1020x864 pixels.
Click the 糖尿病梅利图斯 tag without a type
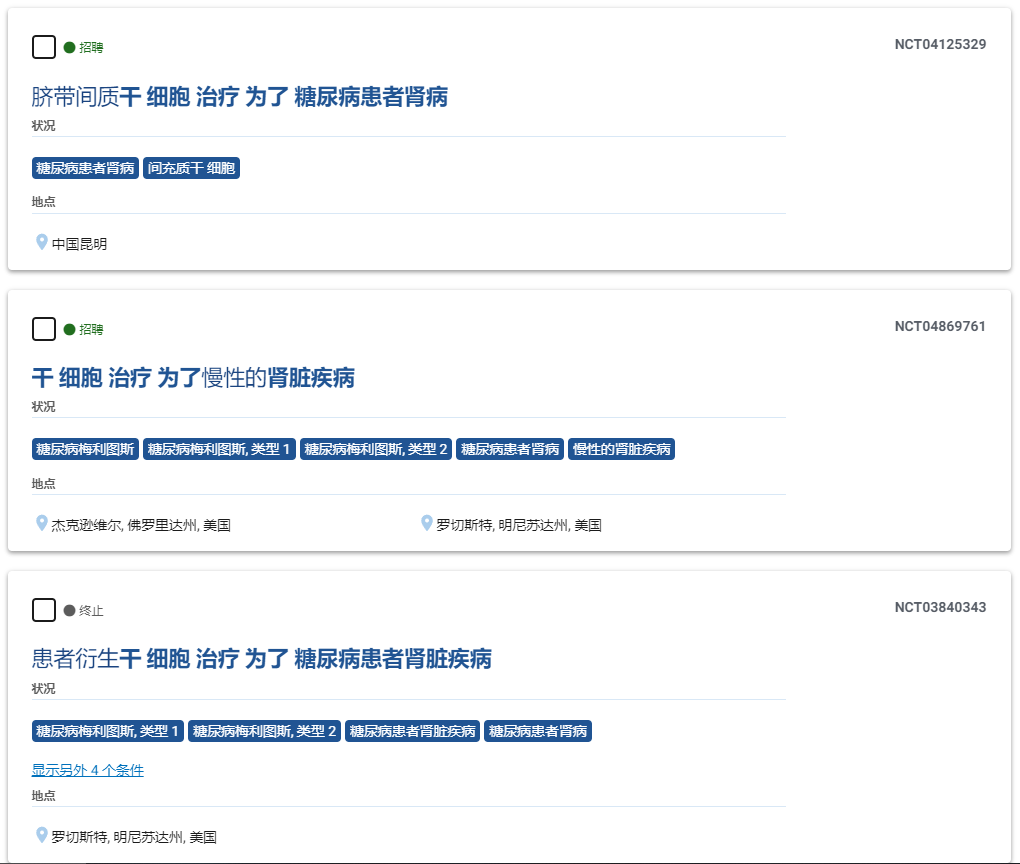click(x=85, y=449)
